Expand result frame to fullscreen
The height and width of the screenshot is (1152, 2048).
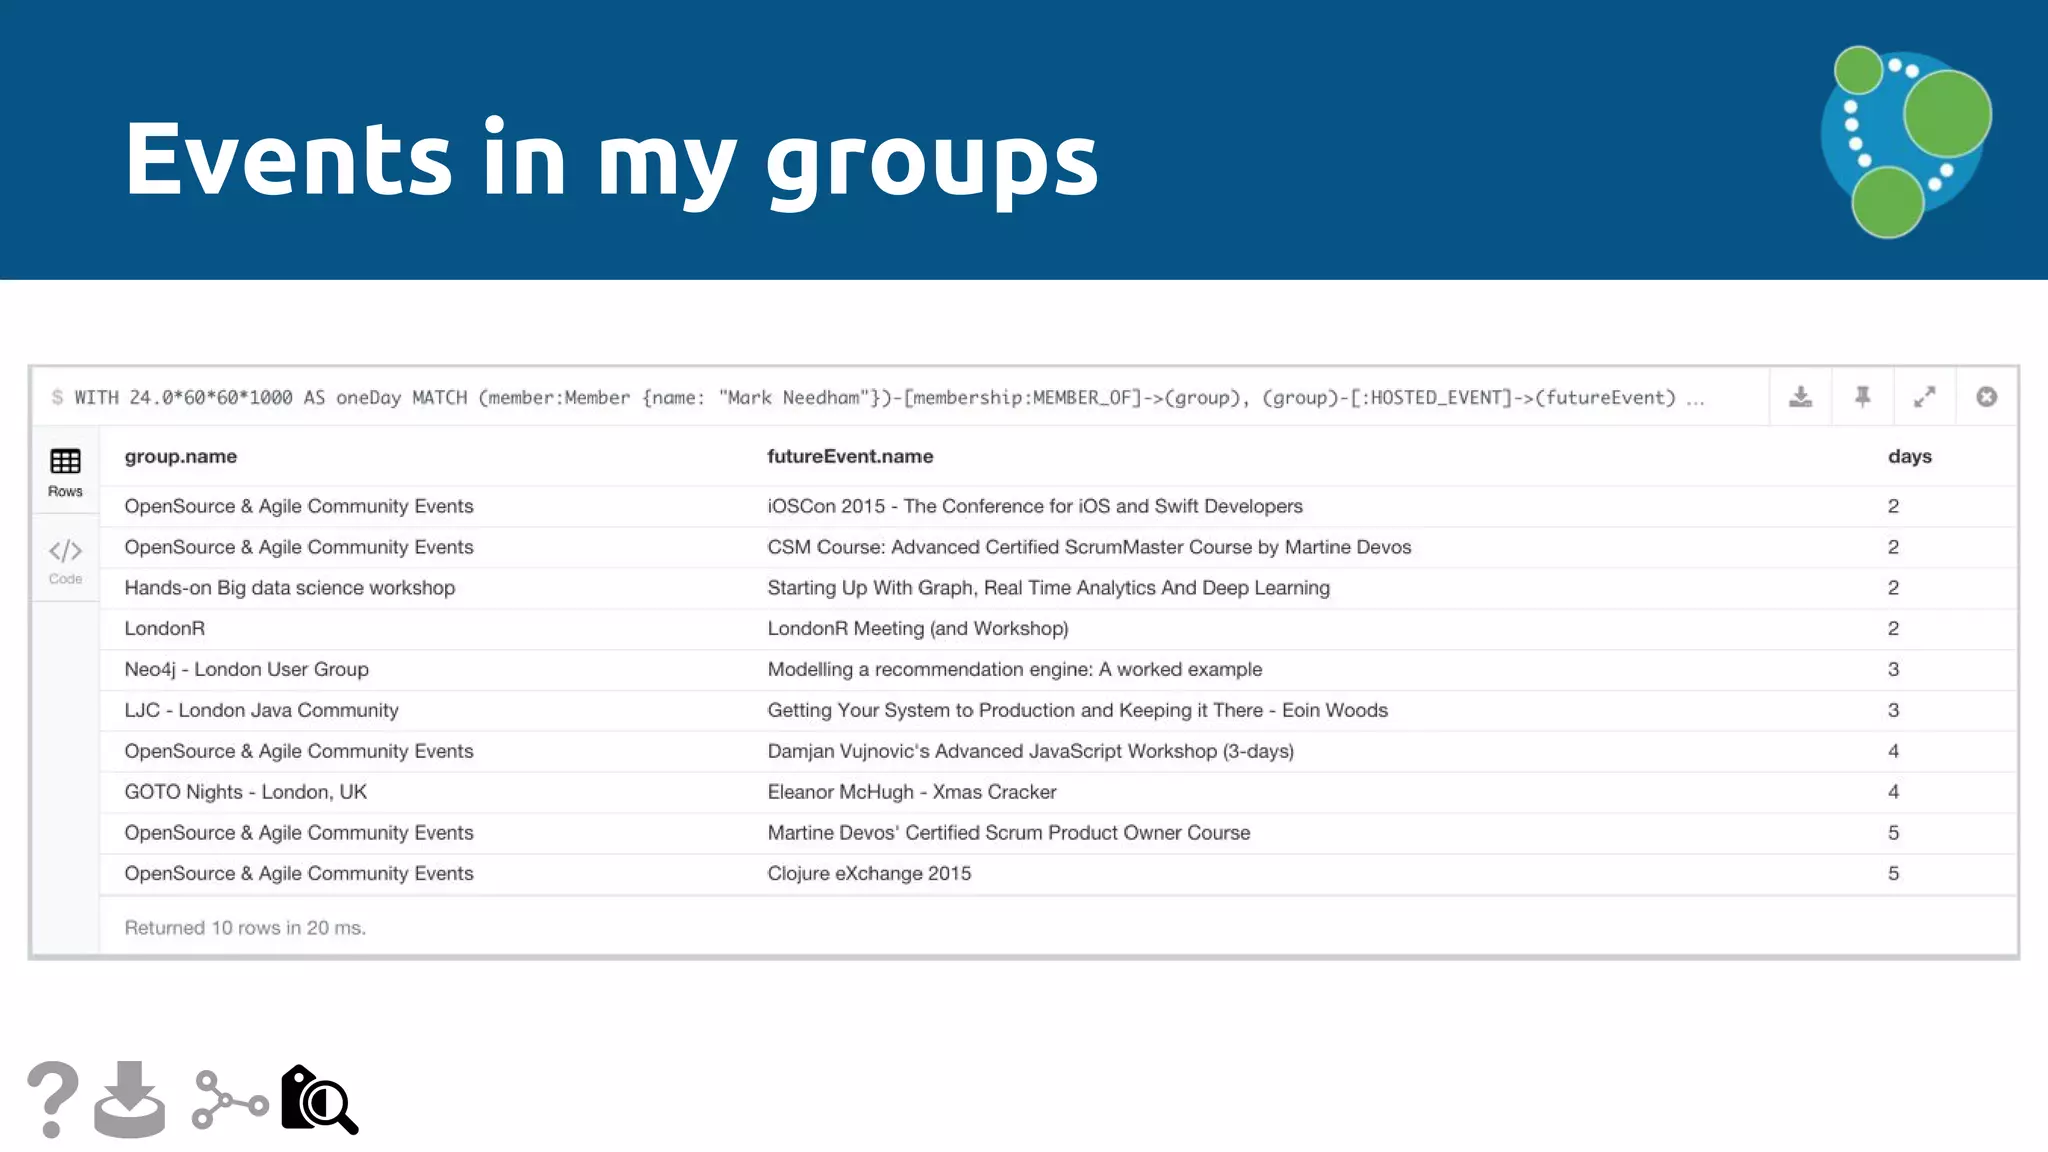(1924, 397)
